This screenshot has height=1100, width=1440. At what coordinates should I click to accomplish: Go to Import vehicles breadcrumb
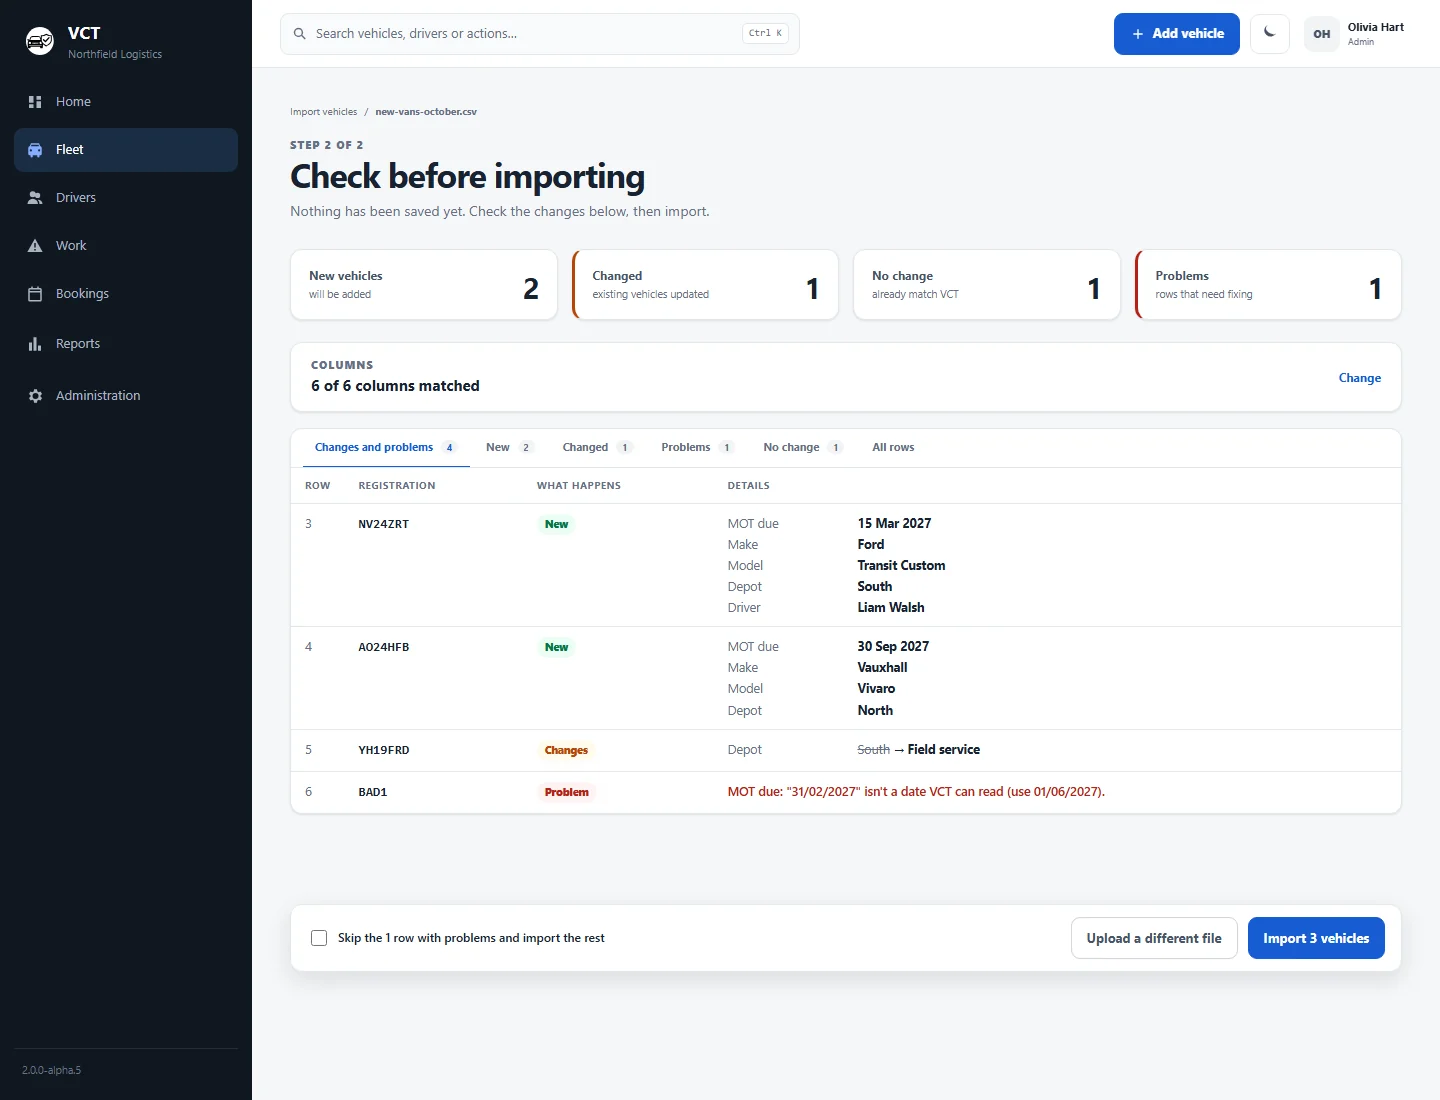[323, 112]
